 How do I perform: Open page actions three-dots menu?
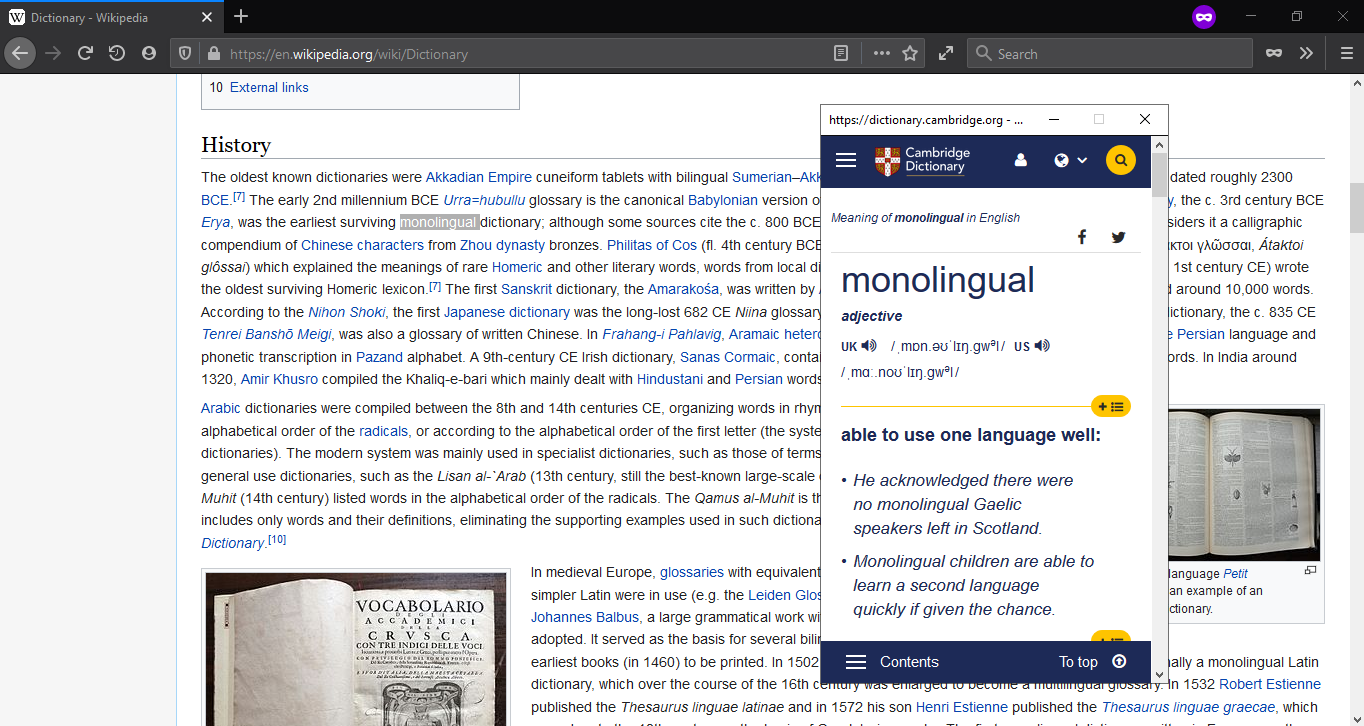click(x=881, y=54)
